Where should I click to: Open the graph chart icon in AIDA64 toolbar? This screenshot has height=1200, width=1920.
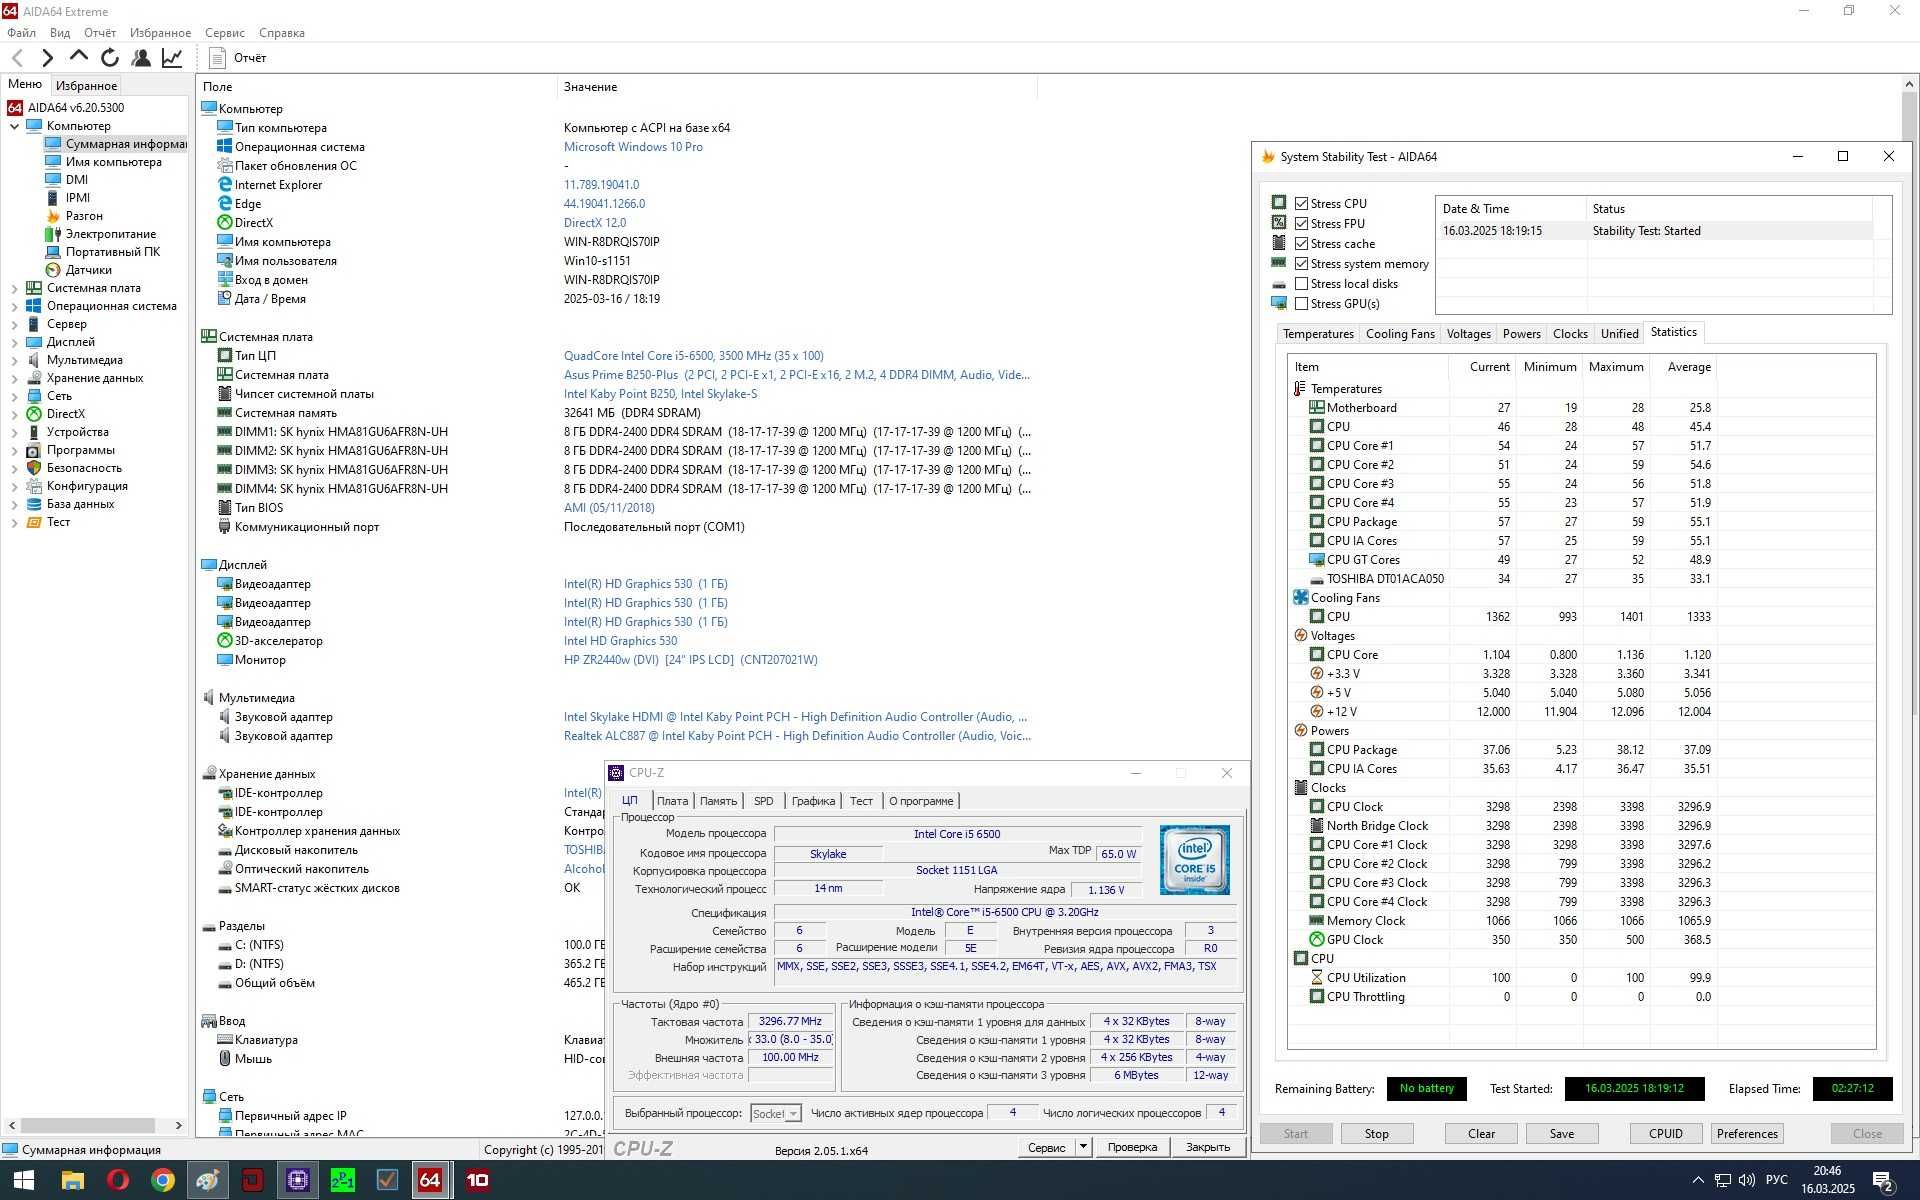[172, 58]
